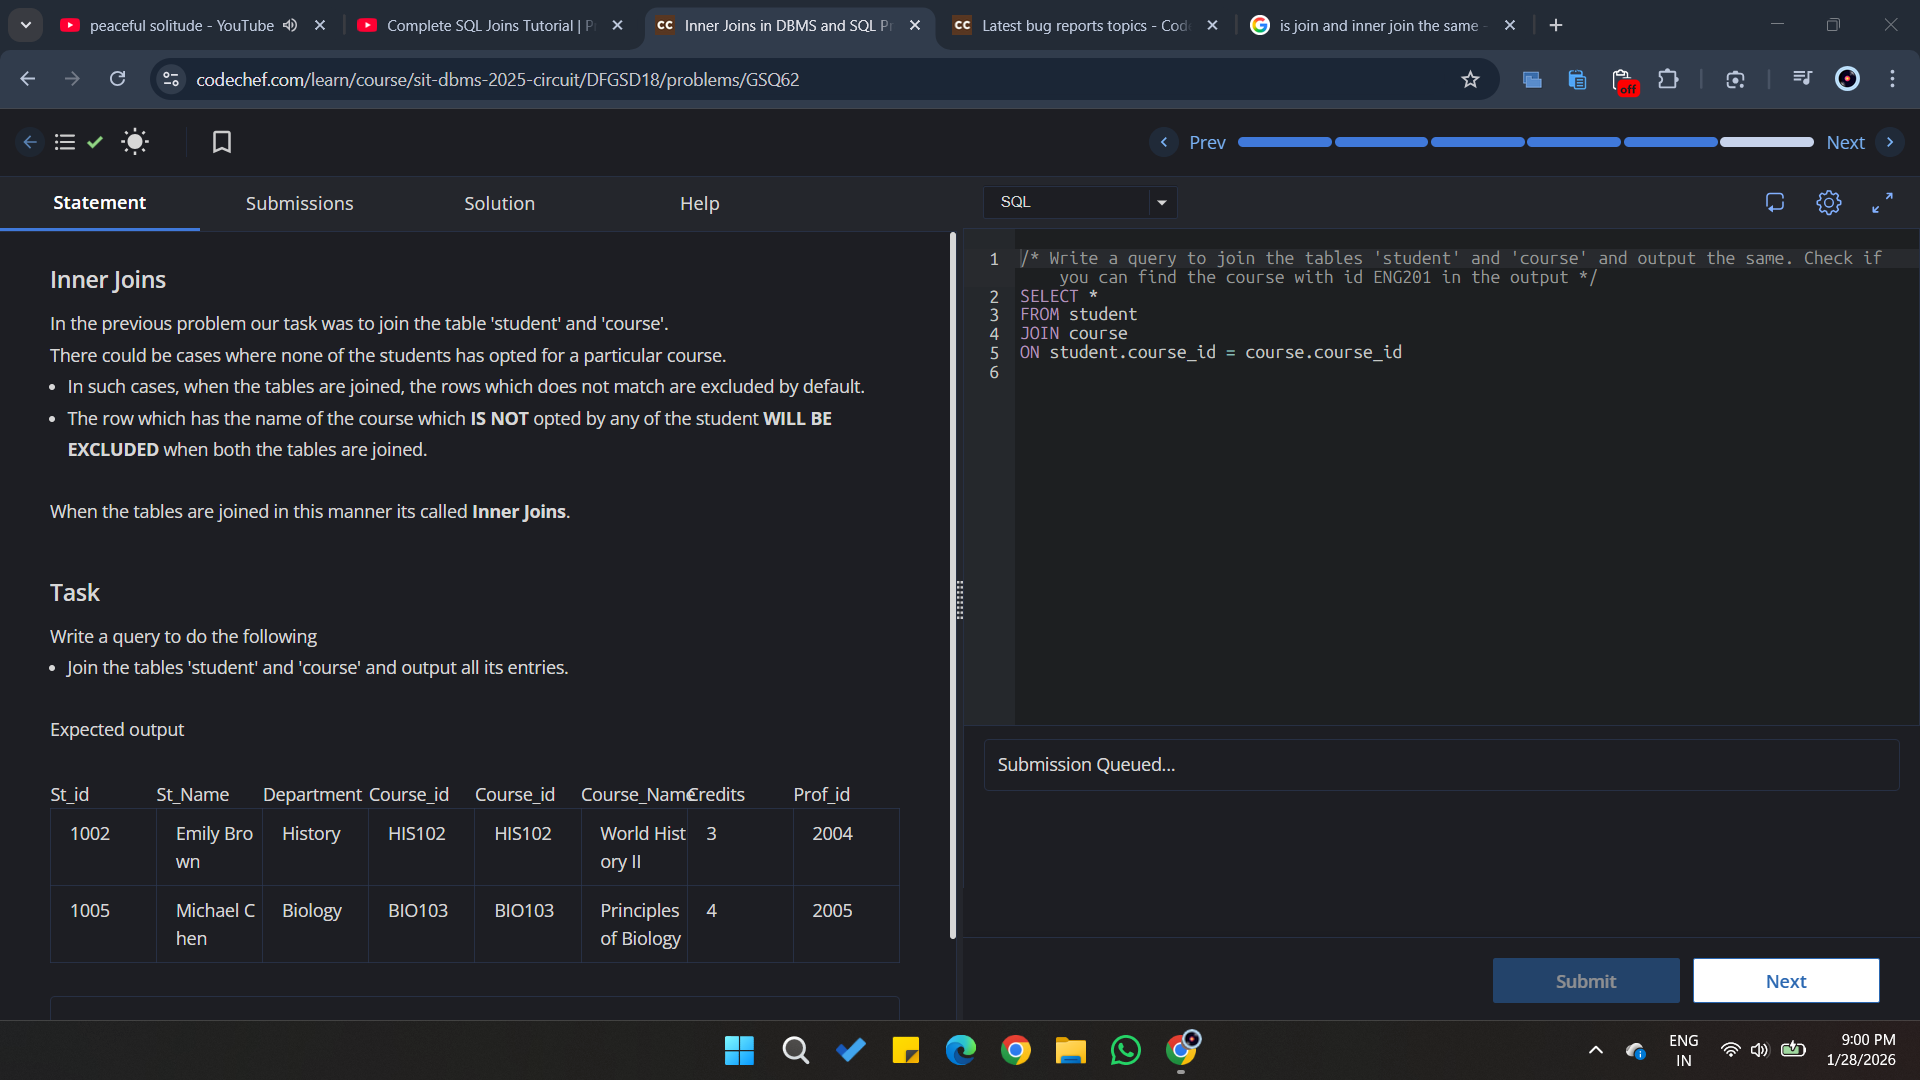Bookmark this page with star icon

coord(1470,79)
